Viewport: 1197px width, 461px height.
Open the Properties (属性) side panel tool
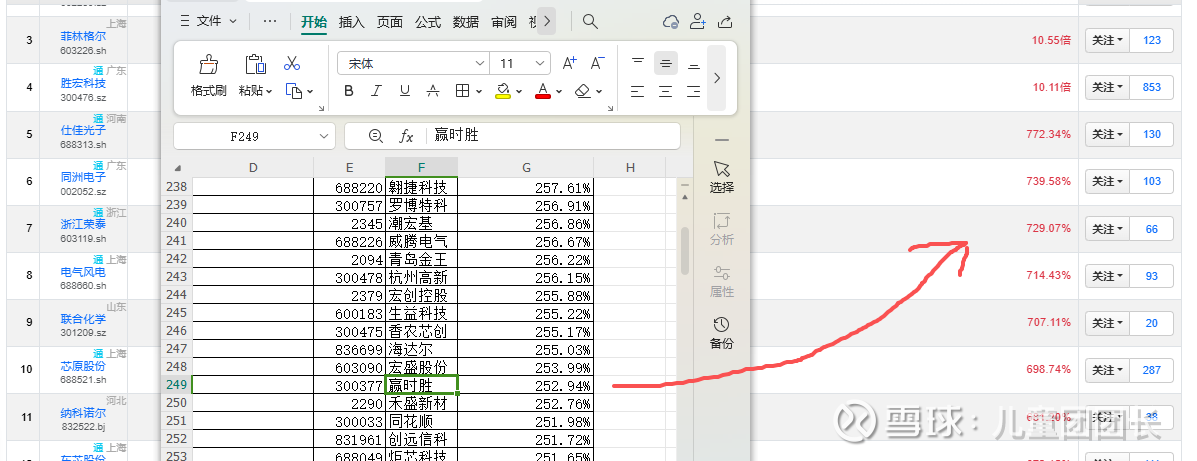[x=721, y=282]
